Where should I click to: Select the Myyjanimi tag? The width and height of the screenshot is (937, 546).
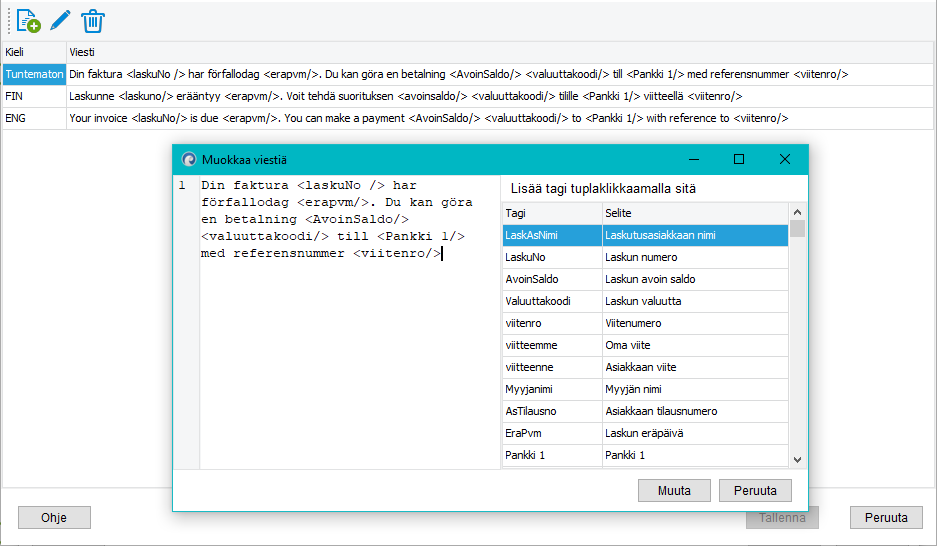[x=552, y=389]
